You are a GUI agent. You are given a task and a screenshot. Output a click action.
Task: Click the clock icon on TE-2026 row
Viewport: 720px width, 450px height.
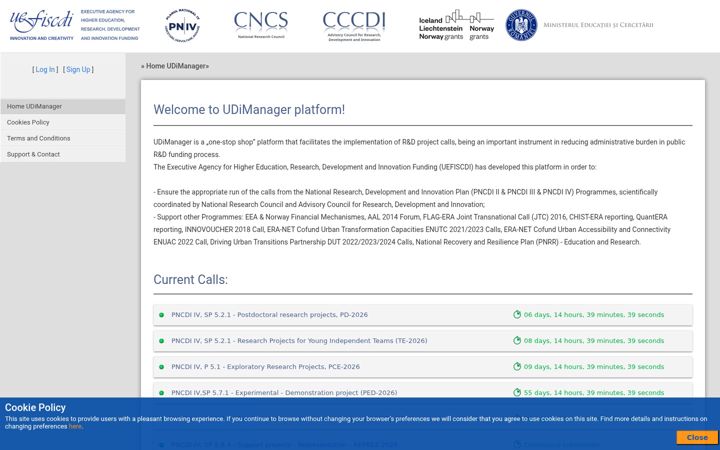(x=517, y=340)
